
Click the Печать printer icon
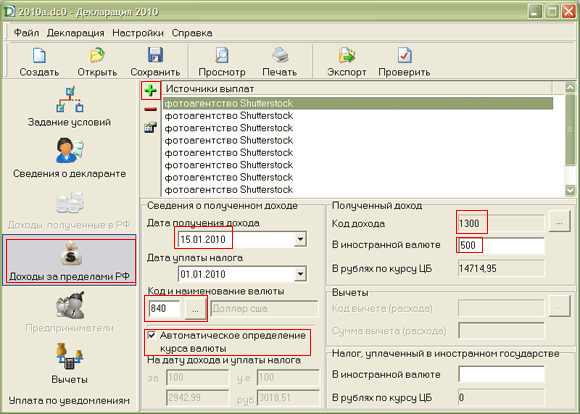[280, 55]
